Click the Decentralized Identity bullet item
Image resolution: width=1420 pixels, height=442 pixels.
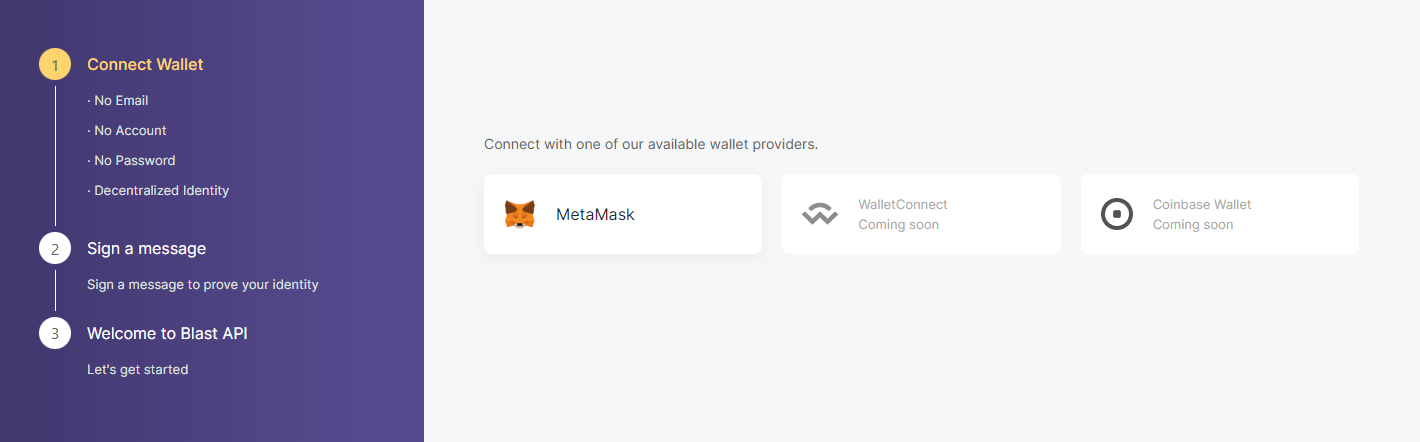(x=158, y=191)
